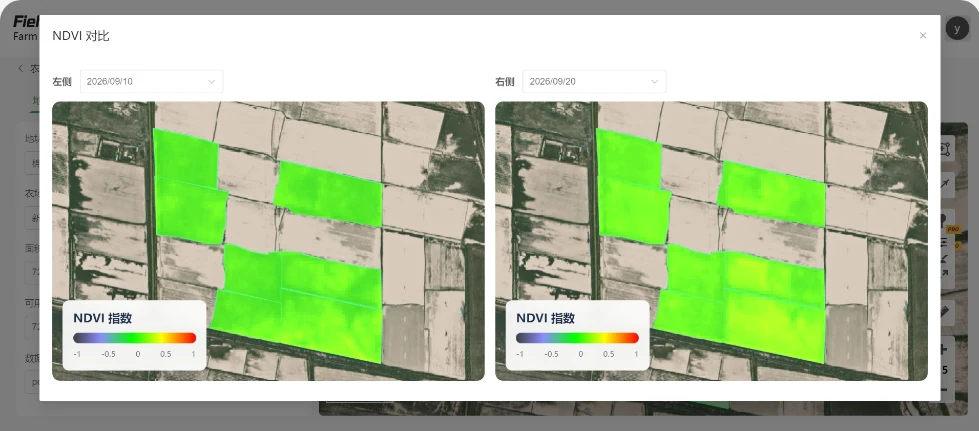Click the locate arrow icon in background map toolbar

(945, 184)
